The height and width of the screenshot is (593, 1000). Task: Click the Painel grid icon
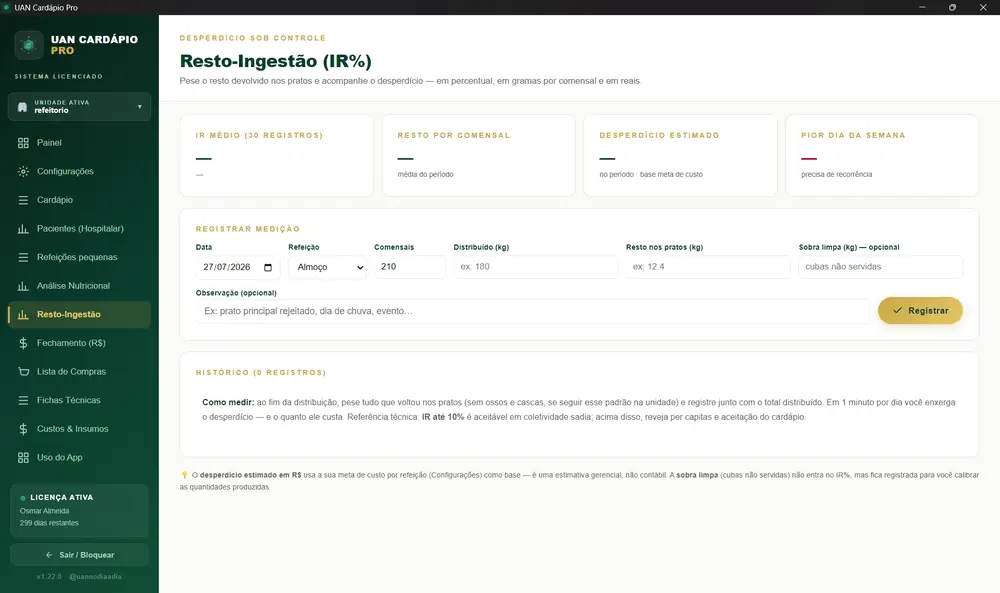(24, 143)
